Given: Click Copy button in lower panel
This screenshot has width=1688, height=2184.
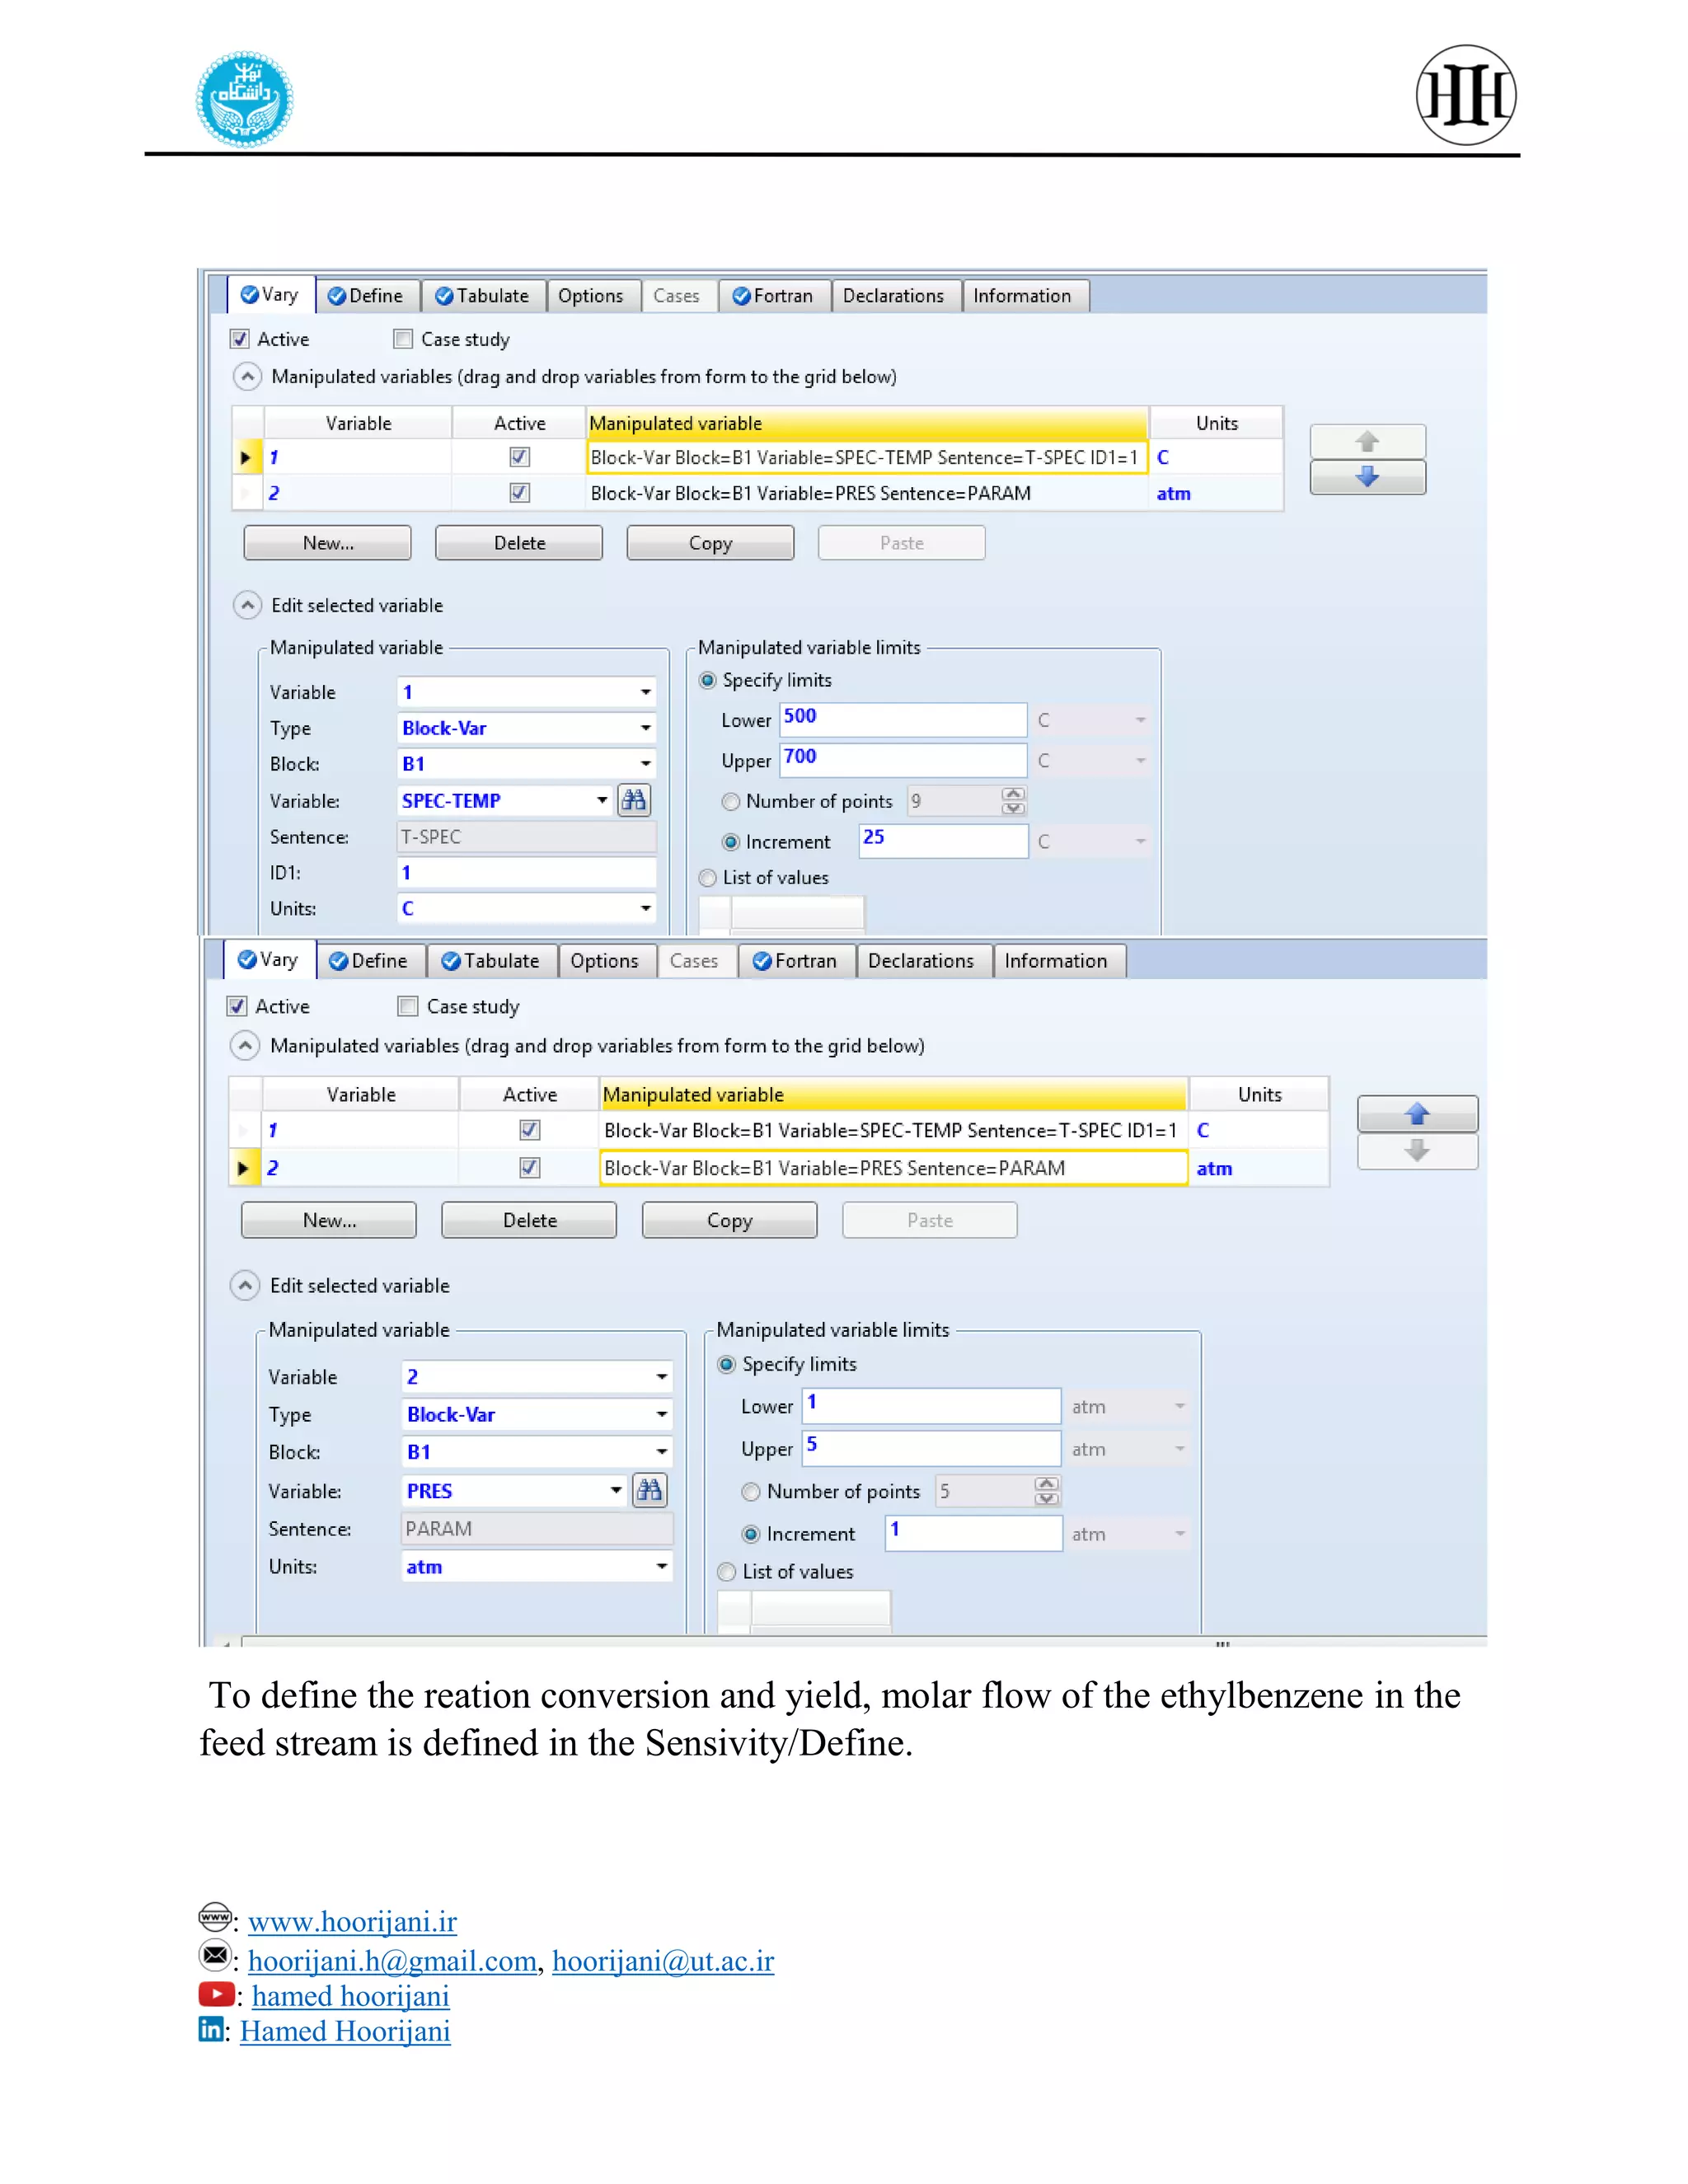Looking at the screenshot, I should pos(729,1220).
